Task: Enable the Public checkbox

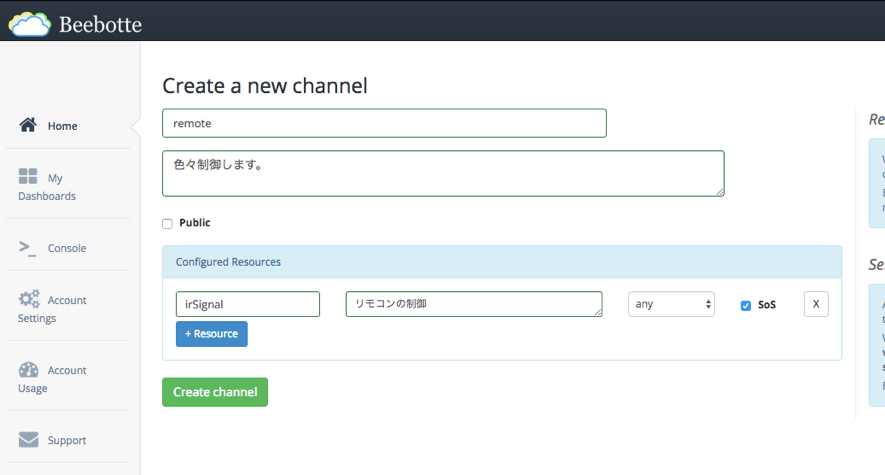Action: point(167,223)
